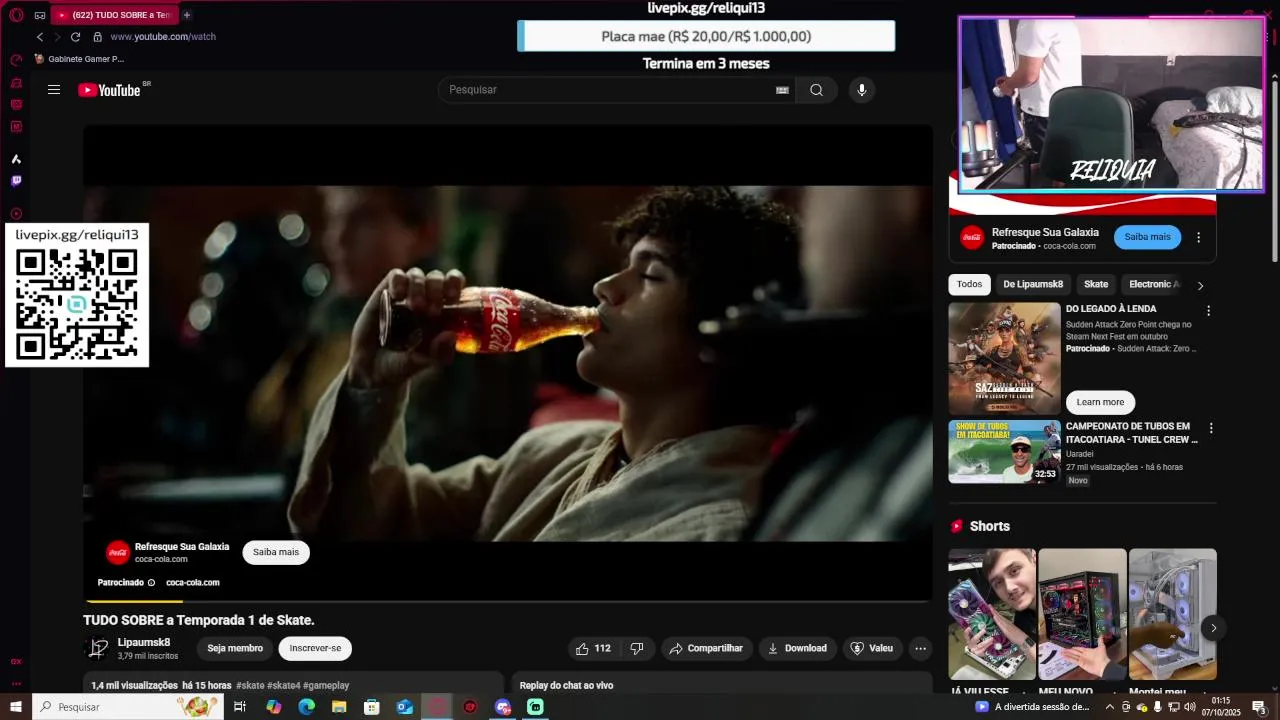Click the Seja membro button
Image resolution: width=1280 pixels, height=720 pixels.
tap(235, 648)
